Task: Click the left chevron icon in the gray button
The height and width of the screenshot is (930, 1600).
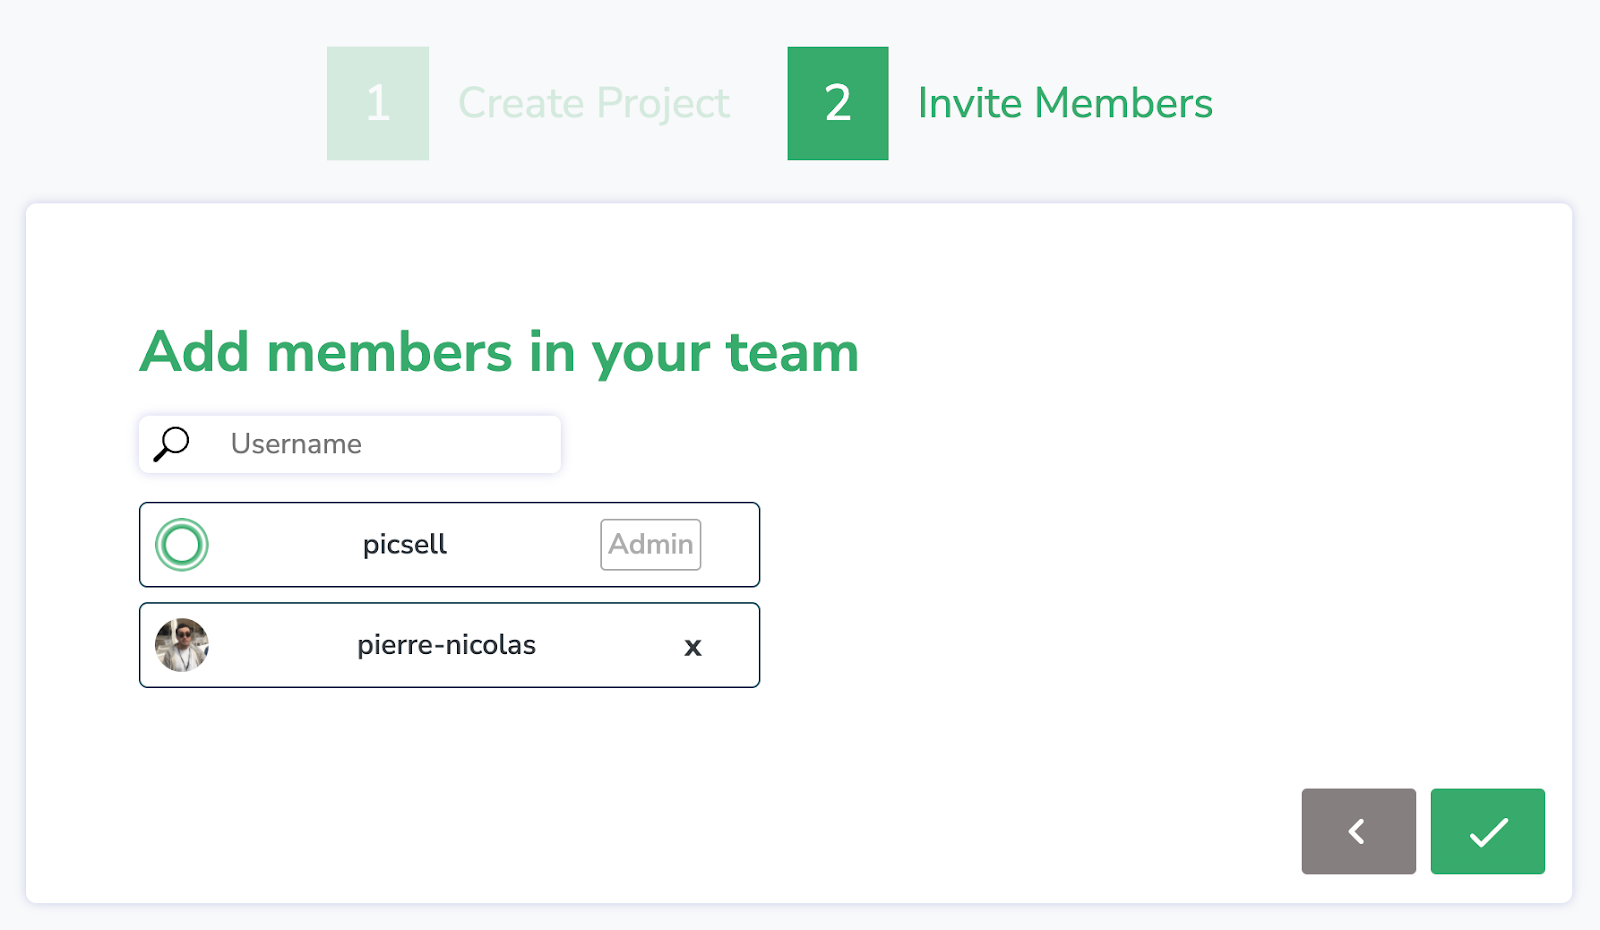Action: coord(1357,831)
